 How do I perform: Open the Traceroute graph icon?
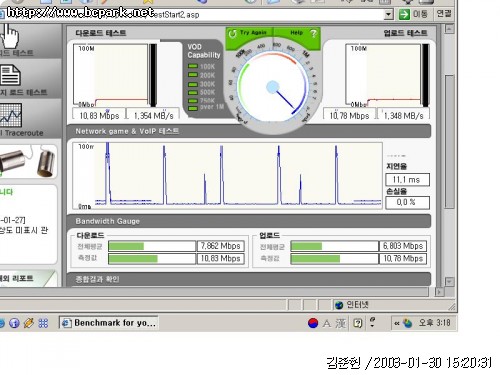pos(11,115)
